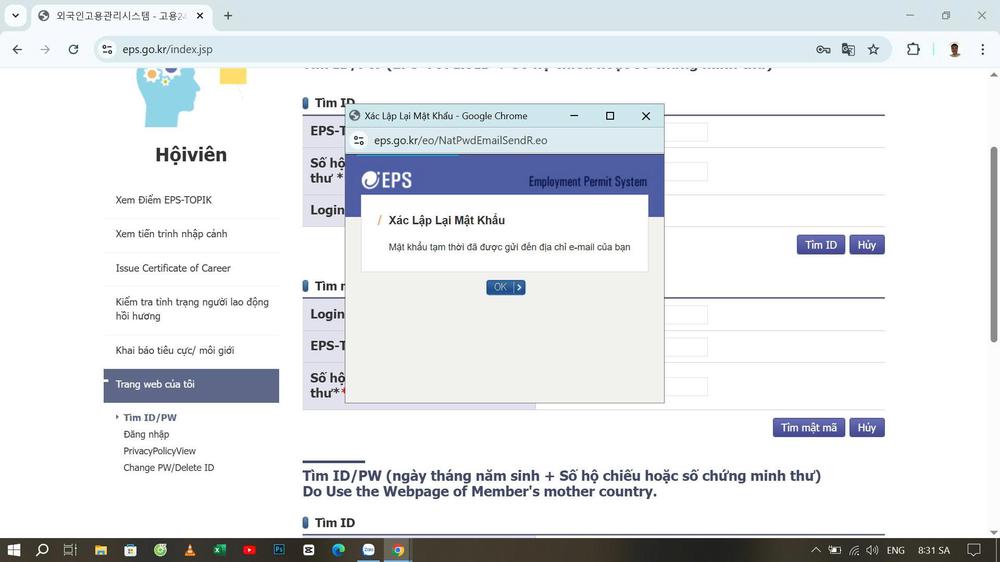Open saved passwords key icon
1000x562 pixels.
point(823,49)
